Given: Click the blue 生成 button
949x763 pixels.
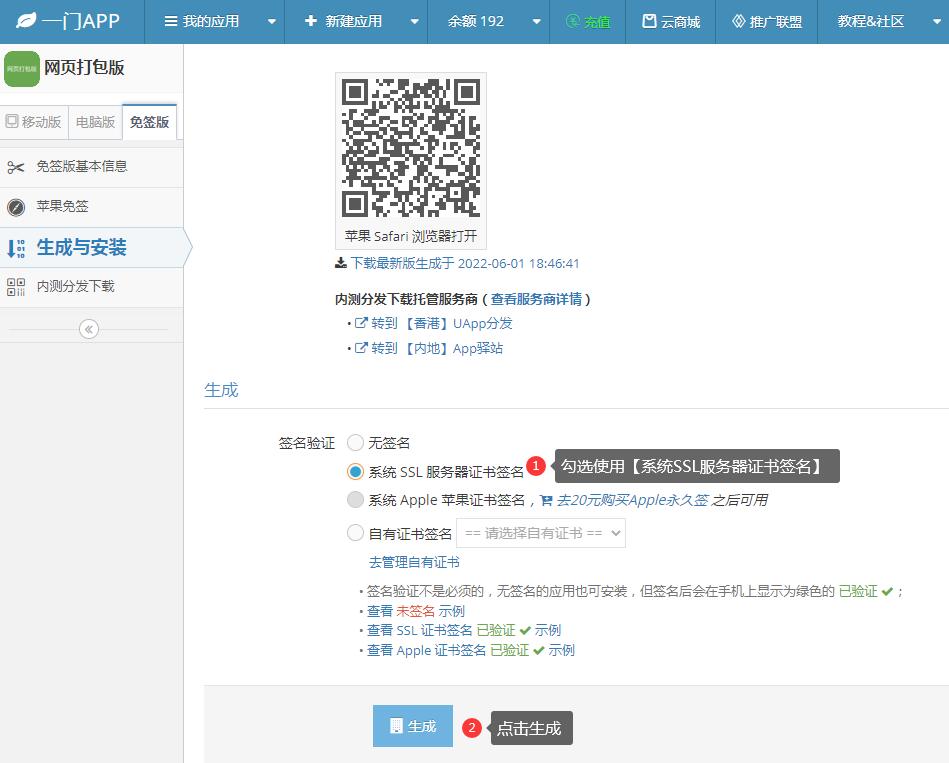Looking at the screenshot, I should [x=413, y=726].
